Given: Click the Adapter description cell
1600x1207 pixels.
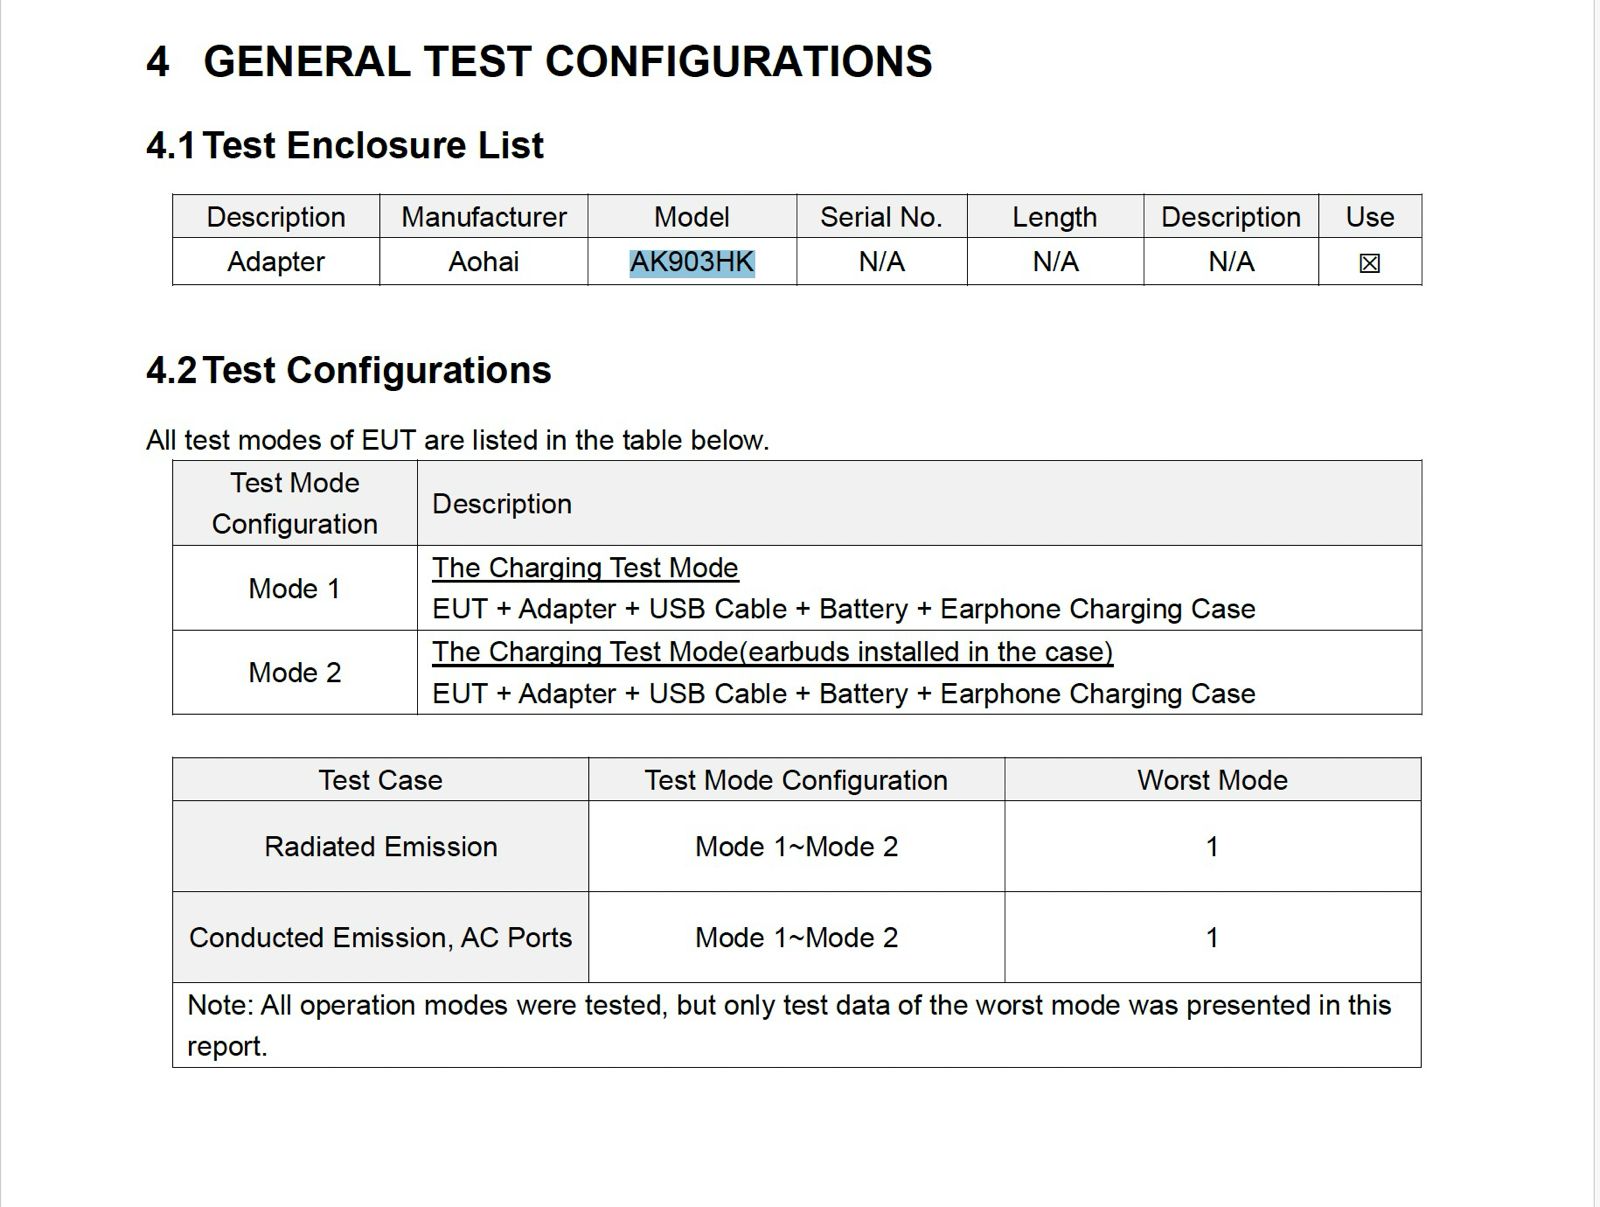Looking at the screenshot, I should pos(275,262).
